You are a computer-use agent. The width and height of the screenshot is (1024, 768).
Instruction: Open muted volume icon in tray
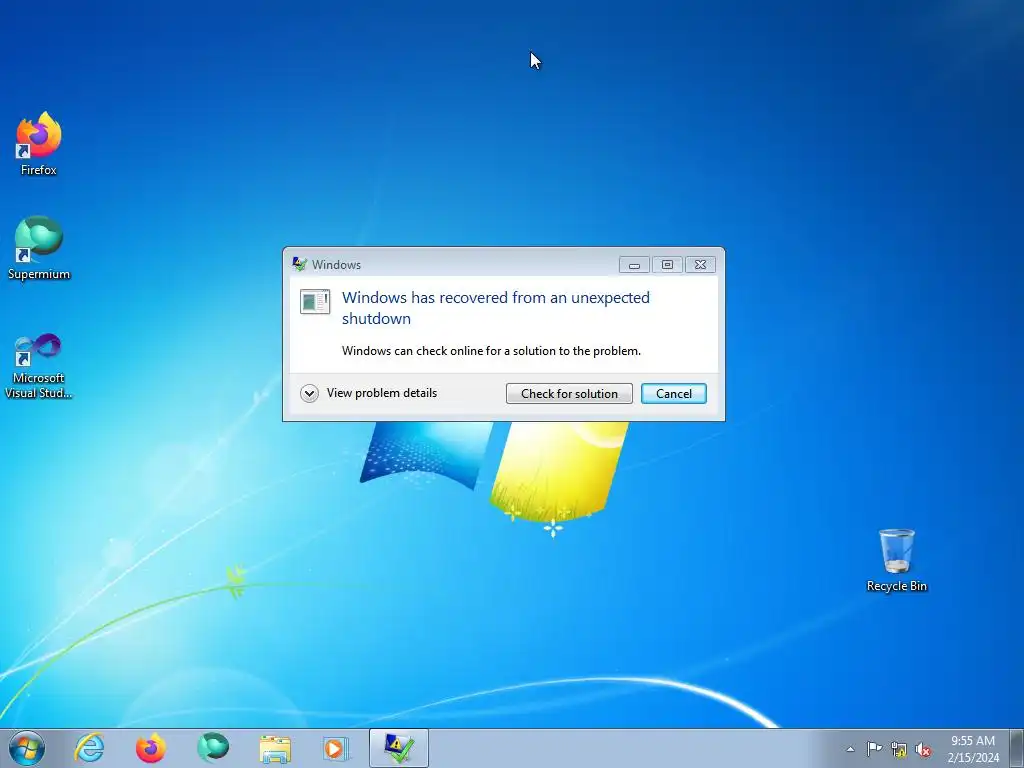pos(923,750)
